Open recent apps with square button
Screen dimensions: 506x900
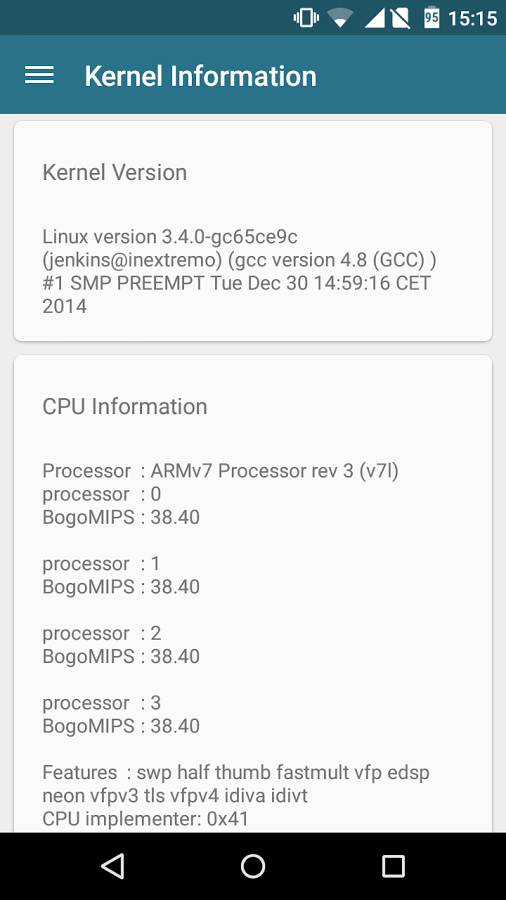point(394,866)
